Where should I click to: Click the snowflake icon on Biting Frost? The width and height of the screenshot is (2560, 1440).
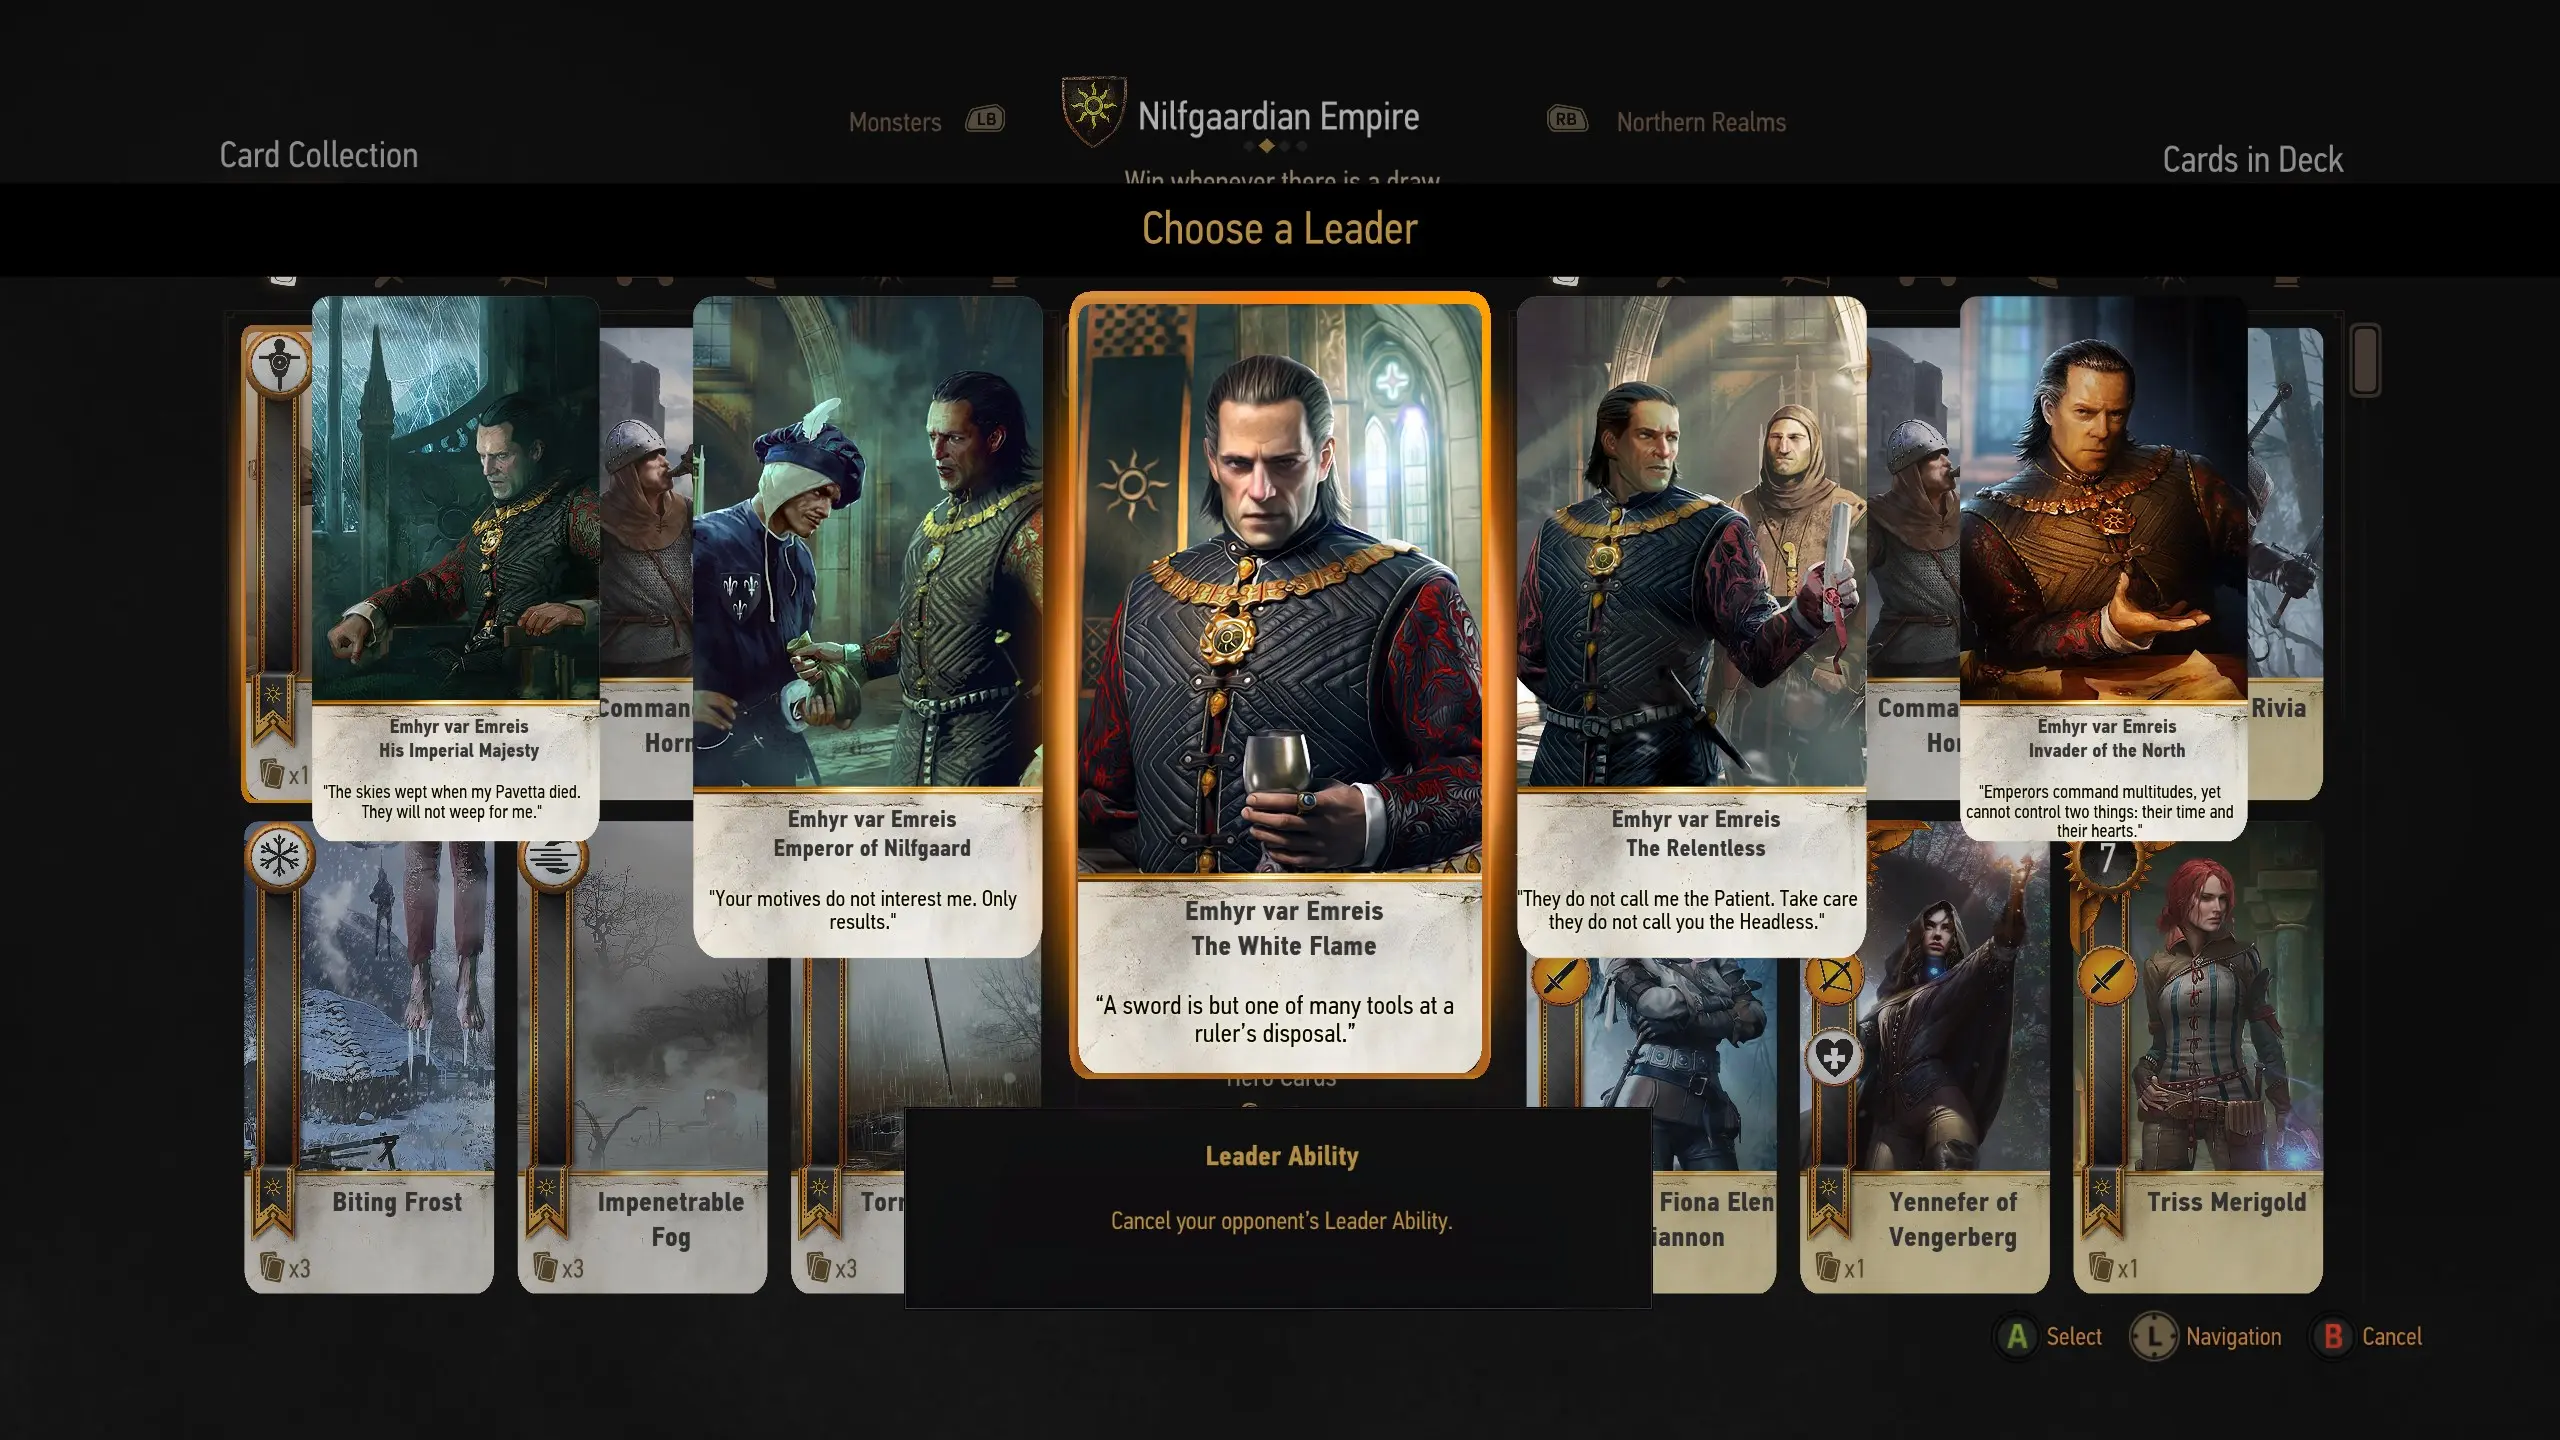click(279, 857)
